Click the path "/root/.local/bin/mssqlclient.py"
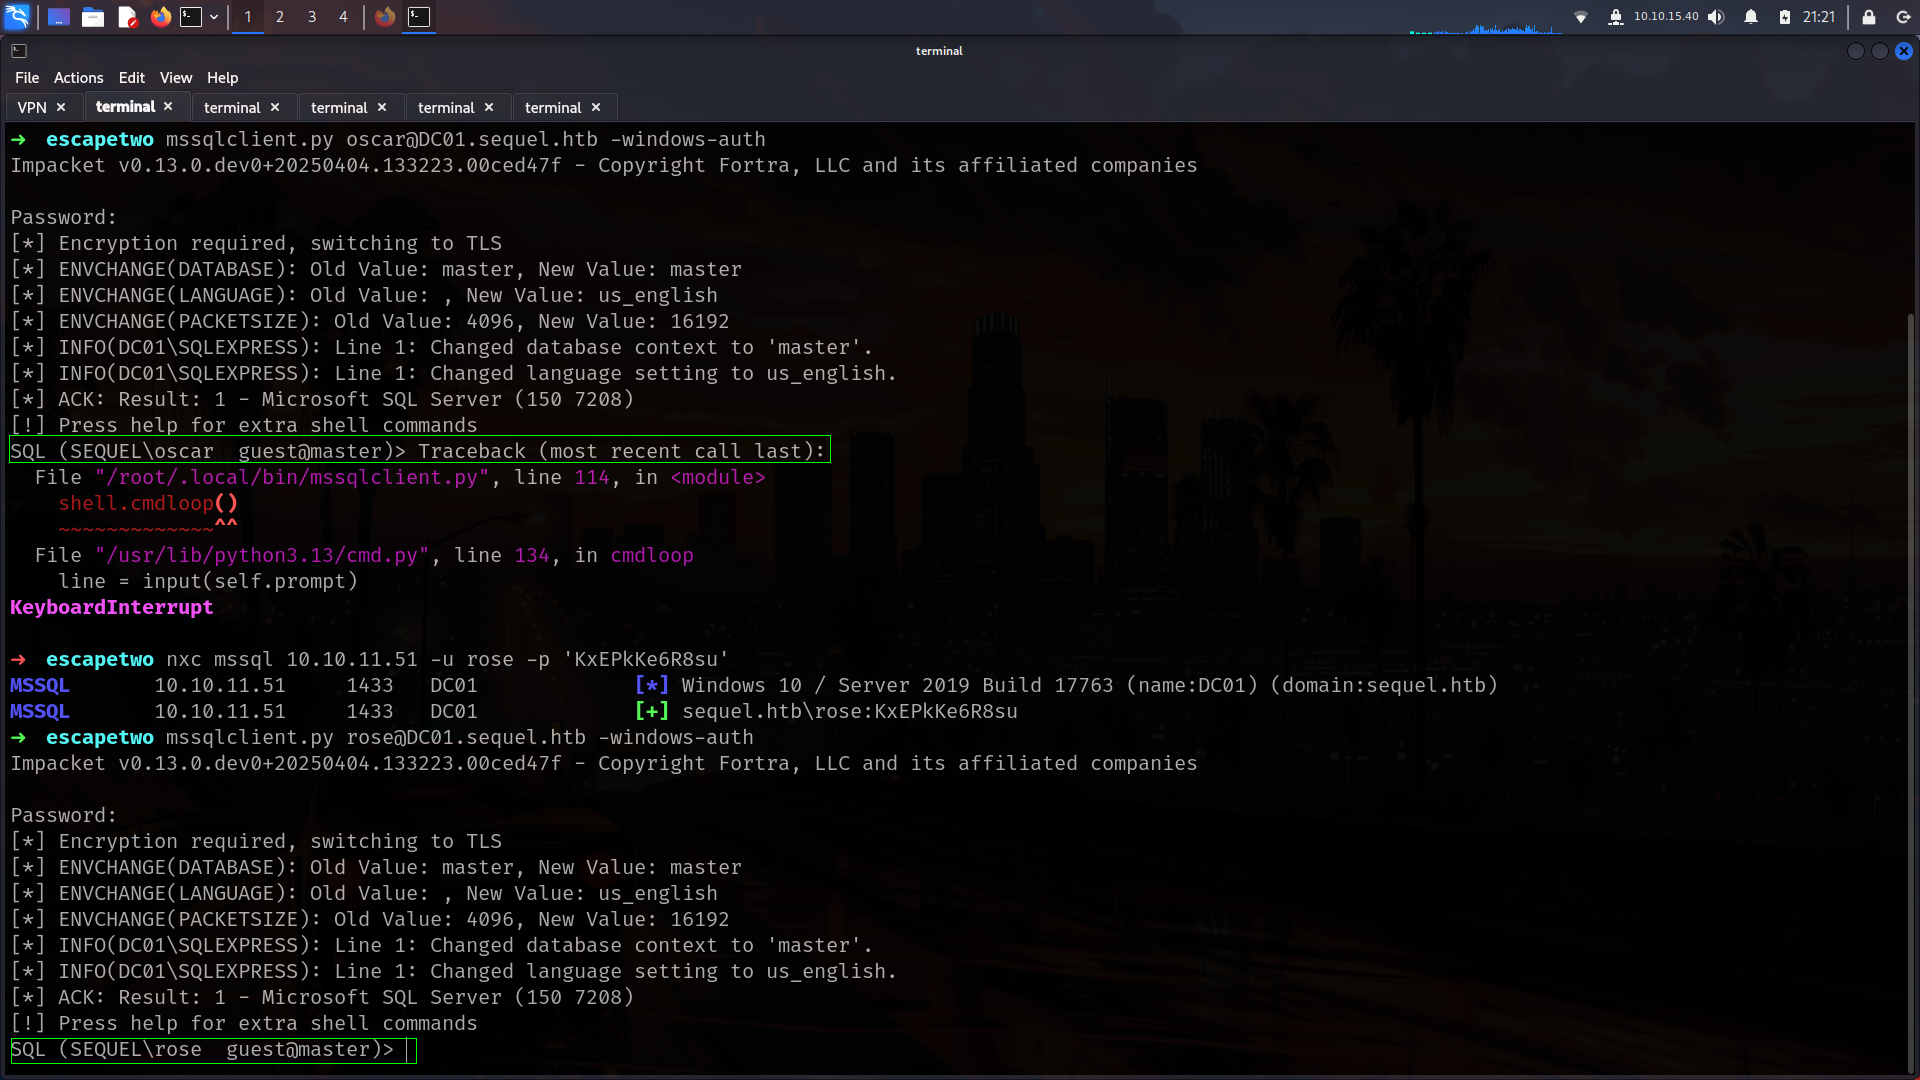This screenshot has height=1080, width=1920. (292, 478)
